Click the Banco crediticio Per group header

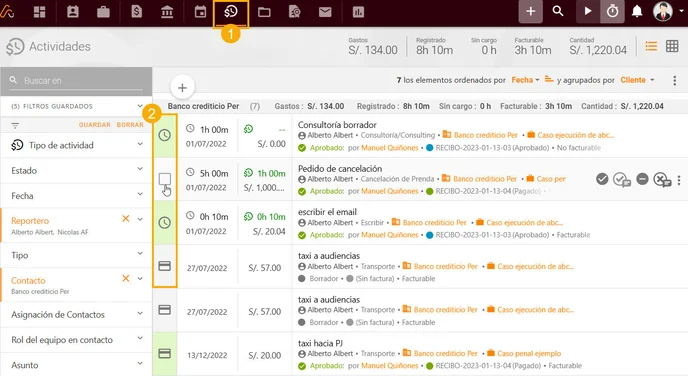click(203, 106)
